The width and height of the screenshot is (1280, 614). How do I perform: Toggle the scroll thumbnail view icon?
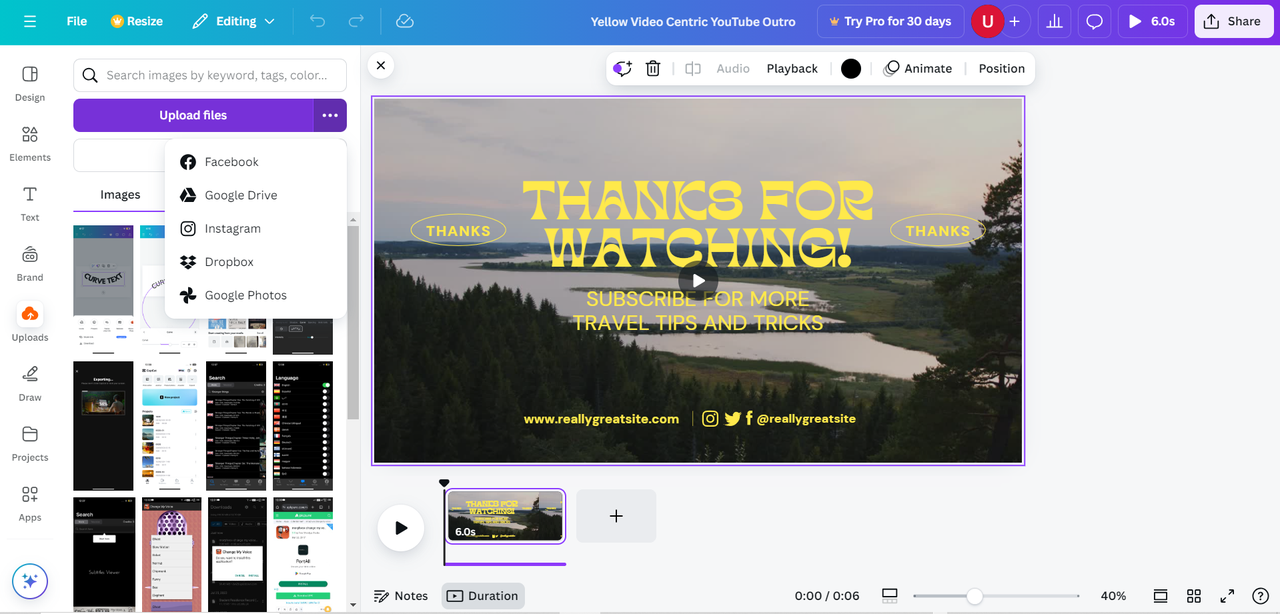tap(1160, 596)
